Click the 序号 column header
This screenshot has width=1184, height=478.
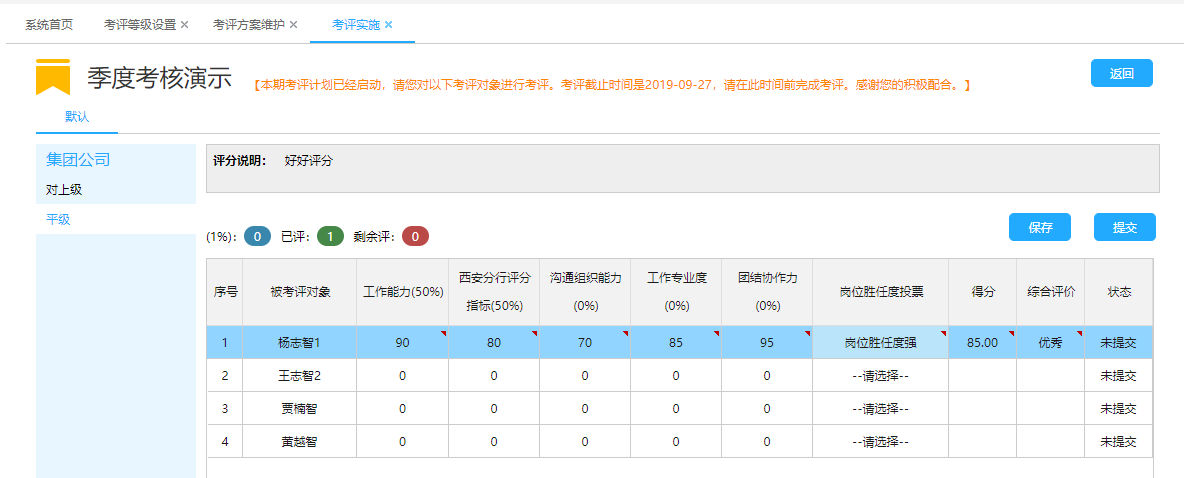click(x=225, y=292)
